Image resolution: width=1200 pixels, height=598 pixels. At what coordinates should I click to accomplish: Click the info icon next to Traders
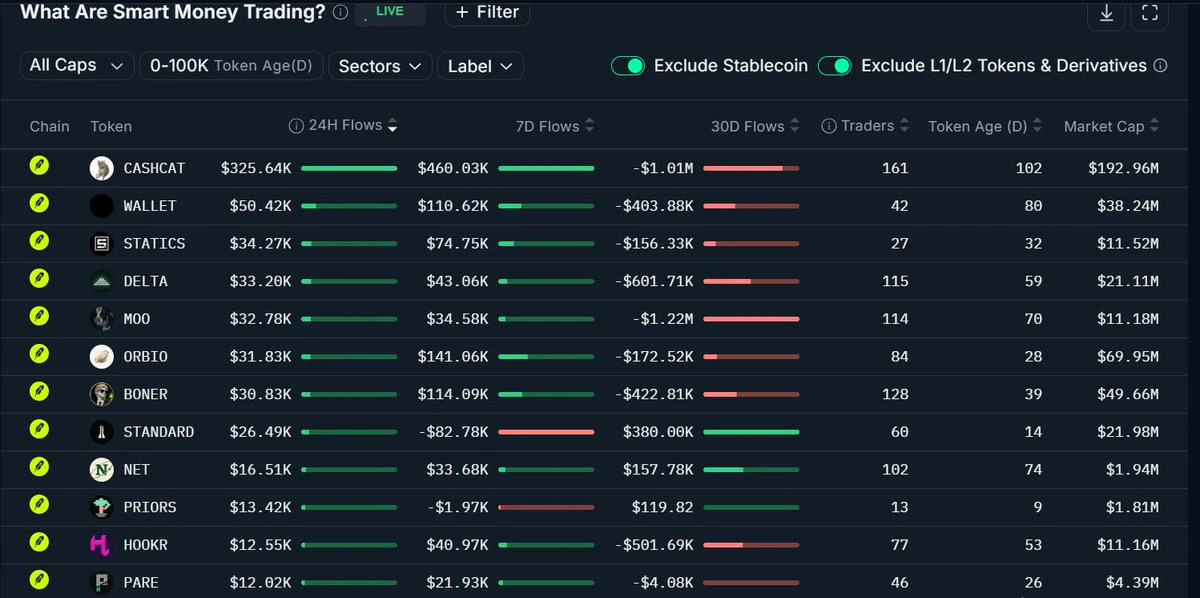pos(829,126)
